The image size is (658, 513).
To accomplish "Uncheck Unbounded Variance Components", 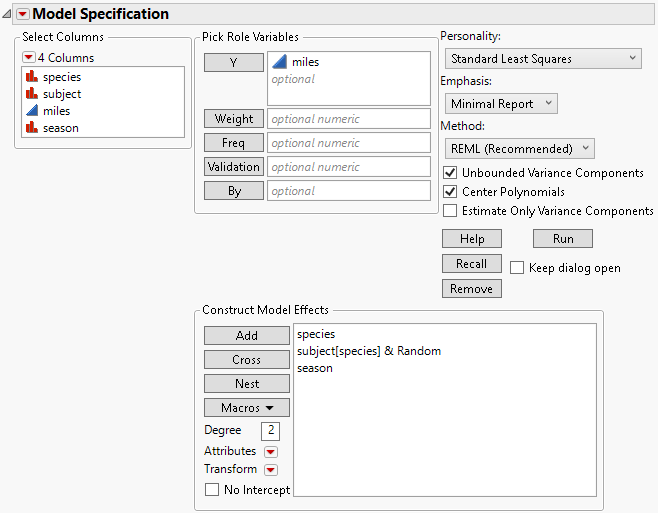I will pyautogui.click(x=450, y=173).
